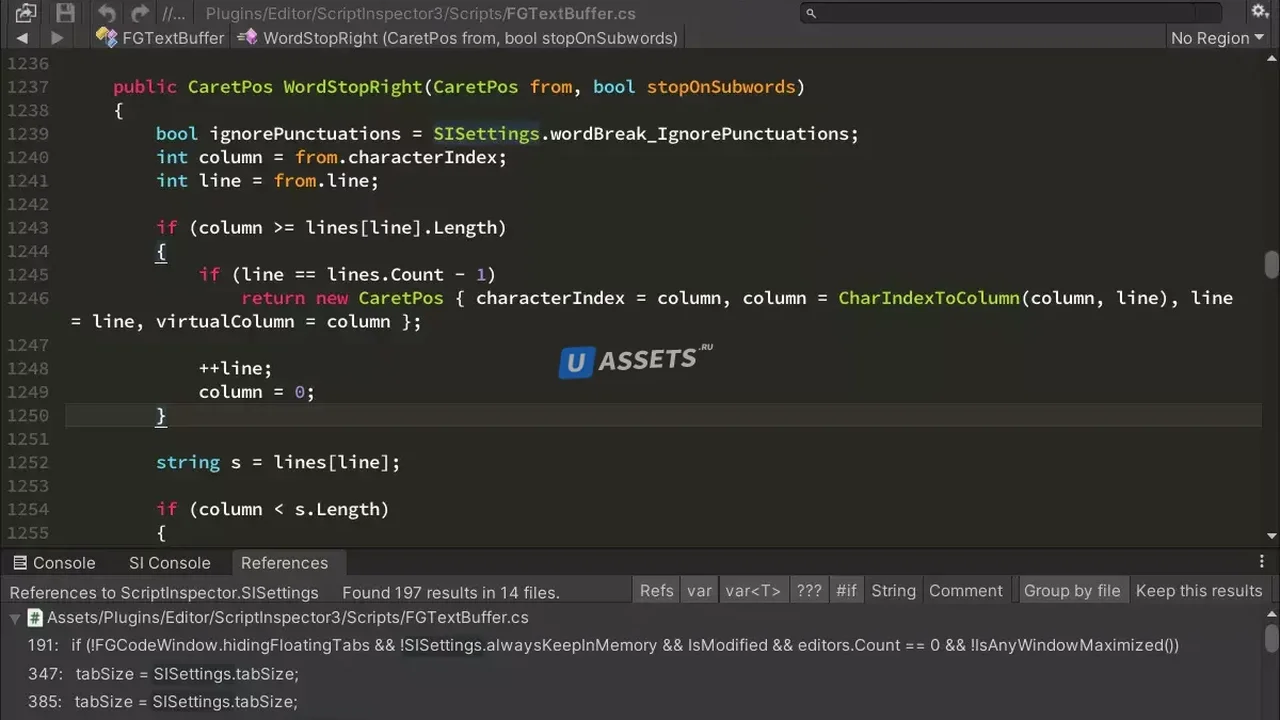Open the settings gear menu
Image resolution: width=1280 pixels, height=720 pixels.
1259,12
